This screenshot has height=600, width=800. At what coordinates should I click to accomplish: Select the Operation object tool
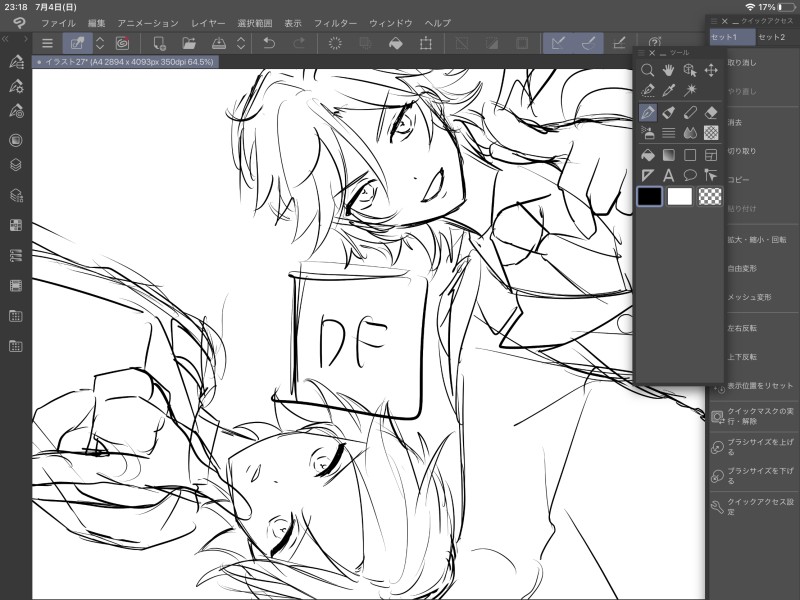point(690,70)
